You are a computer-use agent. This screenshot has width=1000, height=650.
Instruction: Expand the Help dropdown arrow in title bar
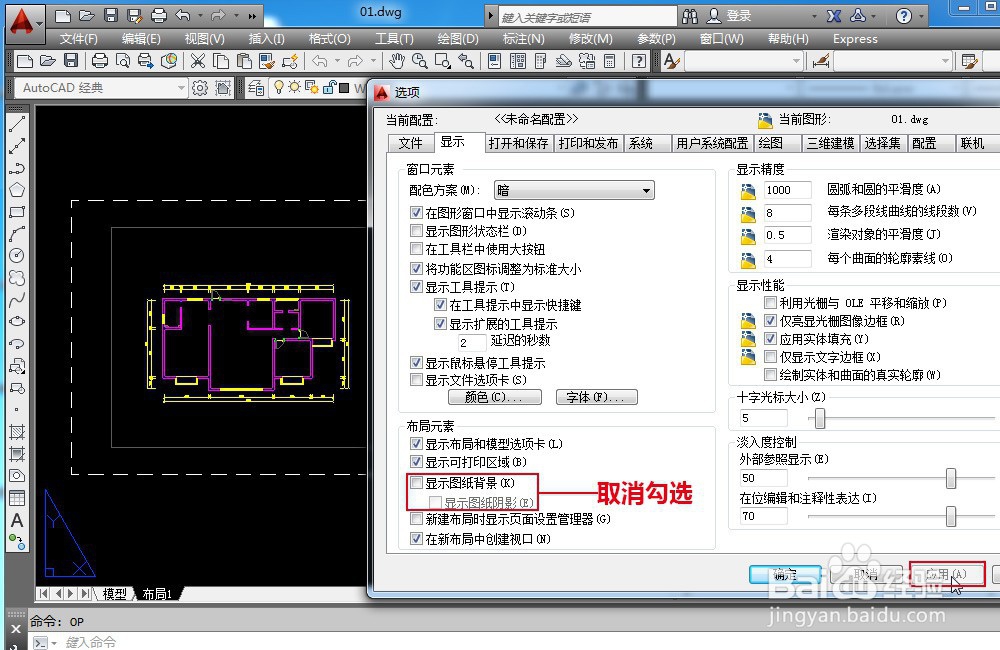(922, 16)
